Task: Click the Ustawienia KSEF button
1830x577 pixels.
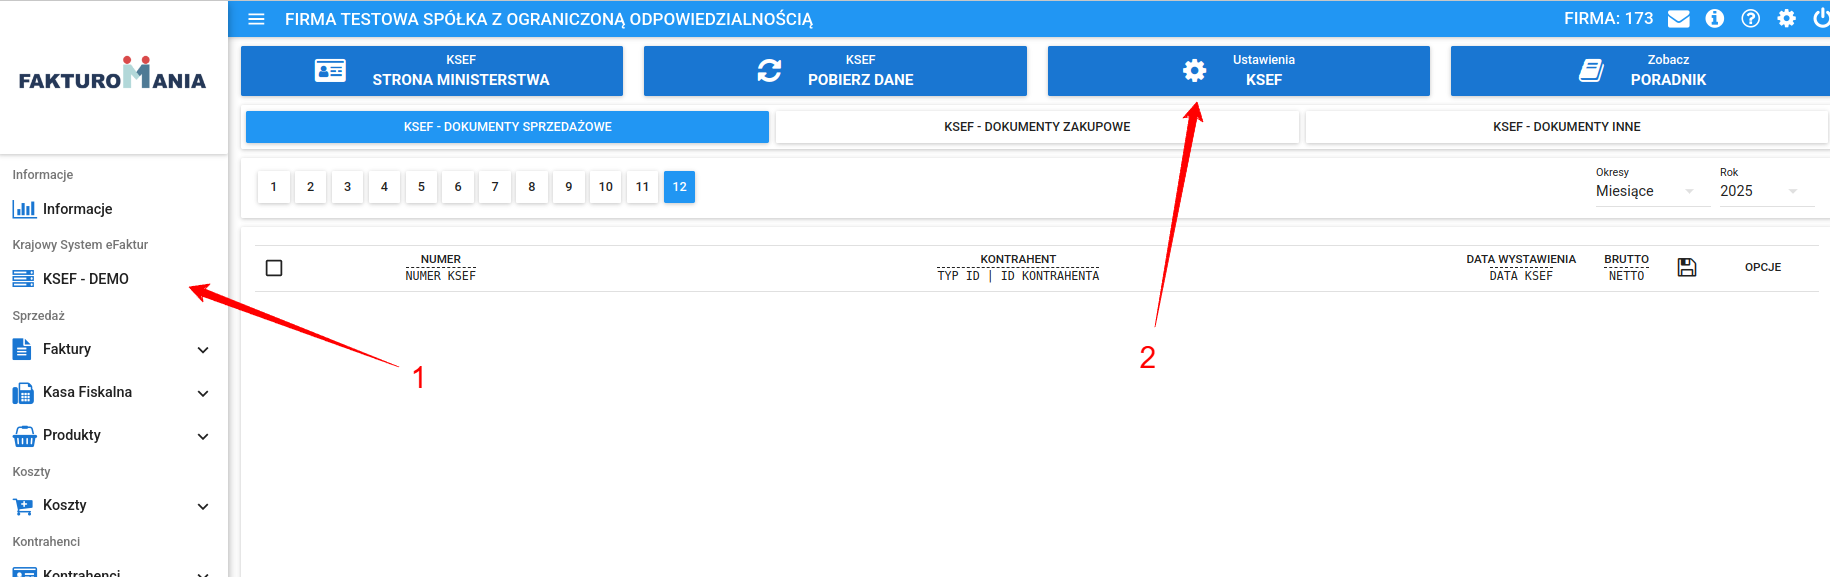Action: 1239,71
